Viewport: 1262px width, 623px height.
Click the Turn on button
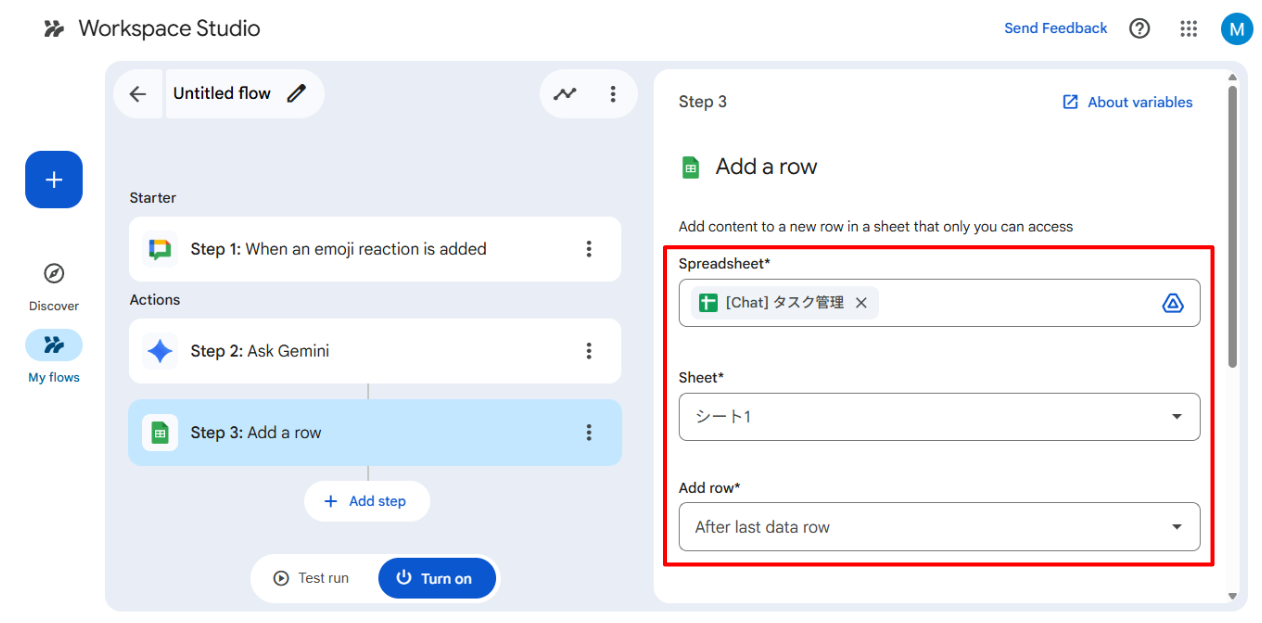click(436, 578)
